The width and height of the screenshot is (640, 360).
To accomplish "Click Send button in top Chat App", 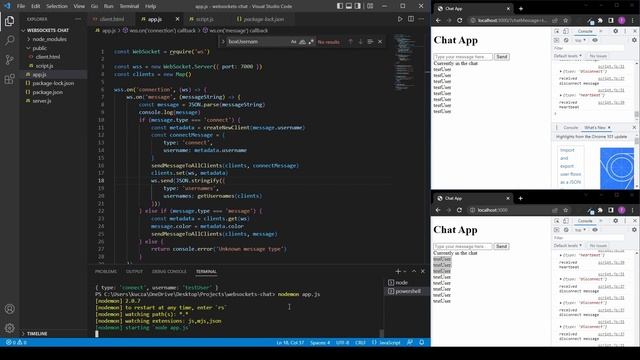I will coord(502,57).
